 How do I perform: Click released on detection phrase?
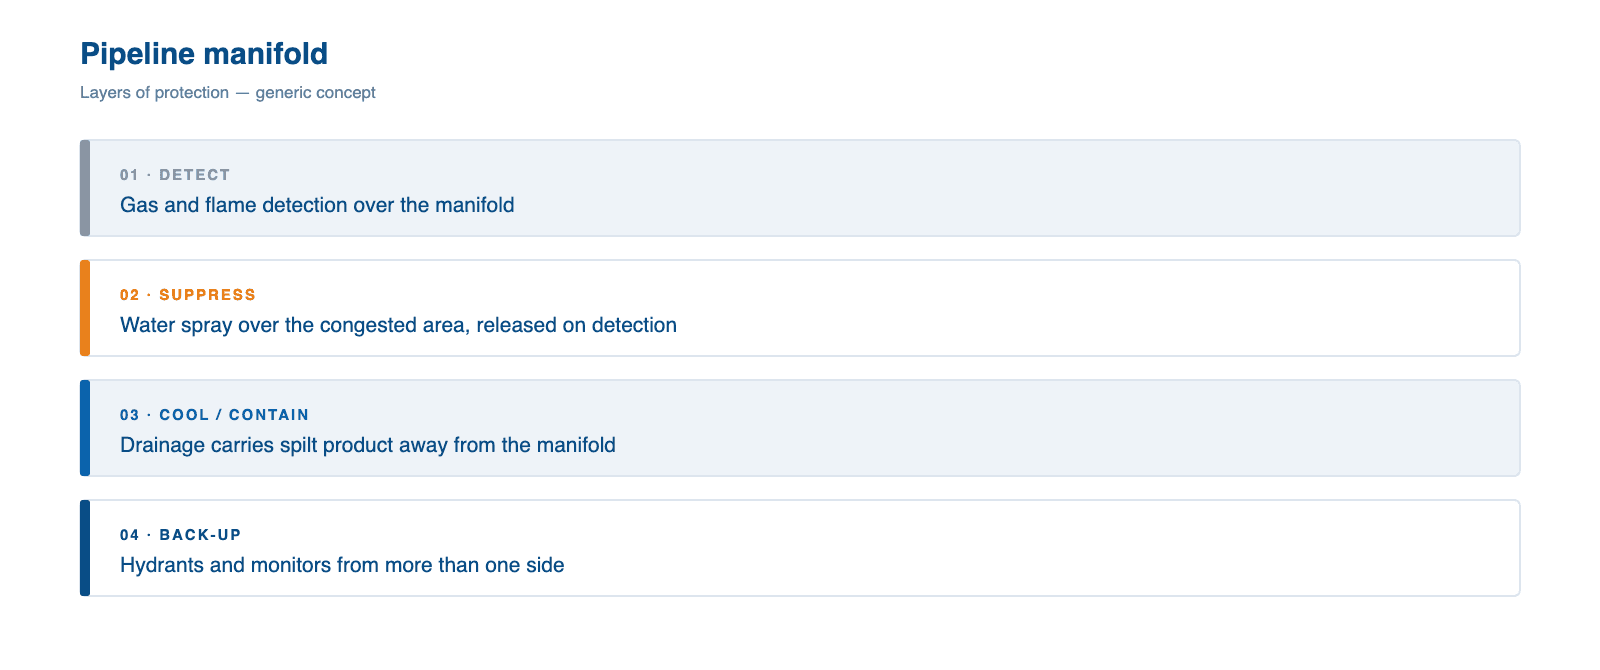(x=577, y=325)
